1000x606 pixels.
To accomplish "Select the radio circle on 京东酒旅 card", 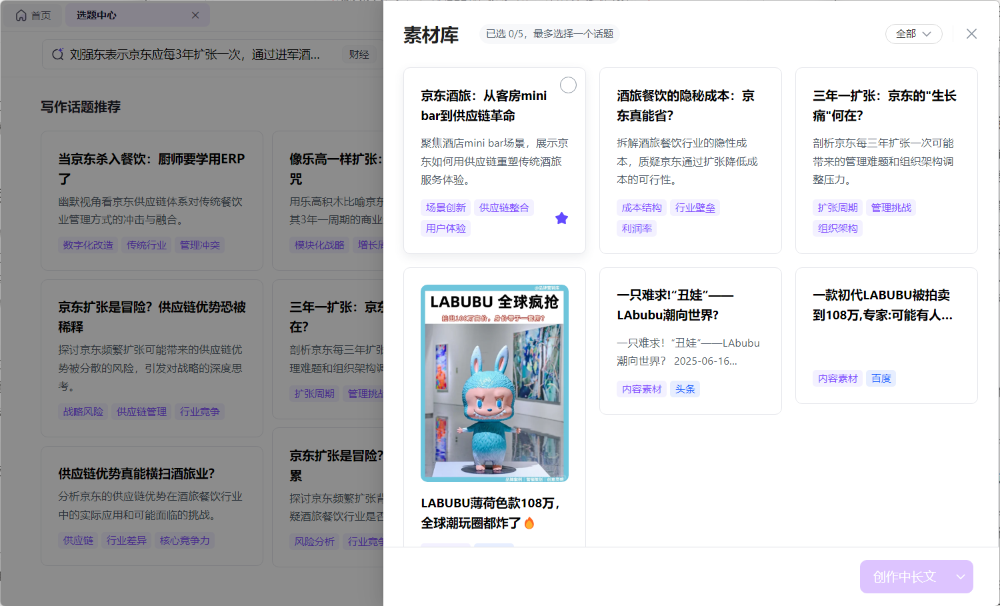I will [568, 85].
